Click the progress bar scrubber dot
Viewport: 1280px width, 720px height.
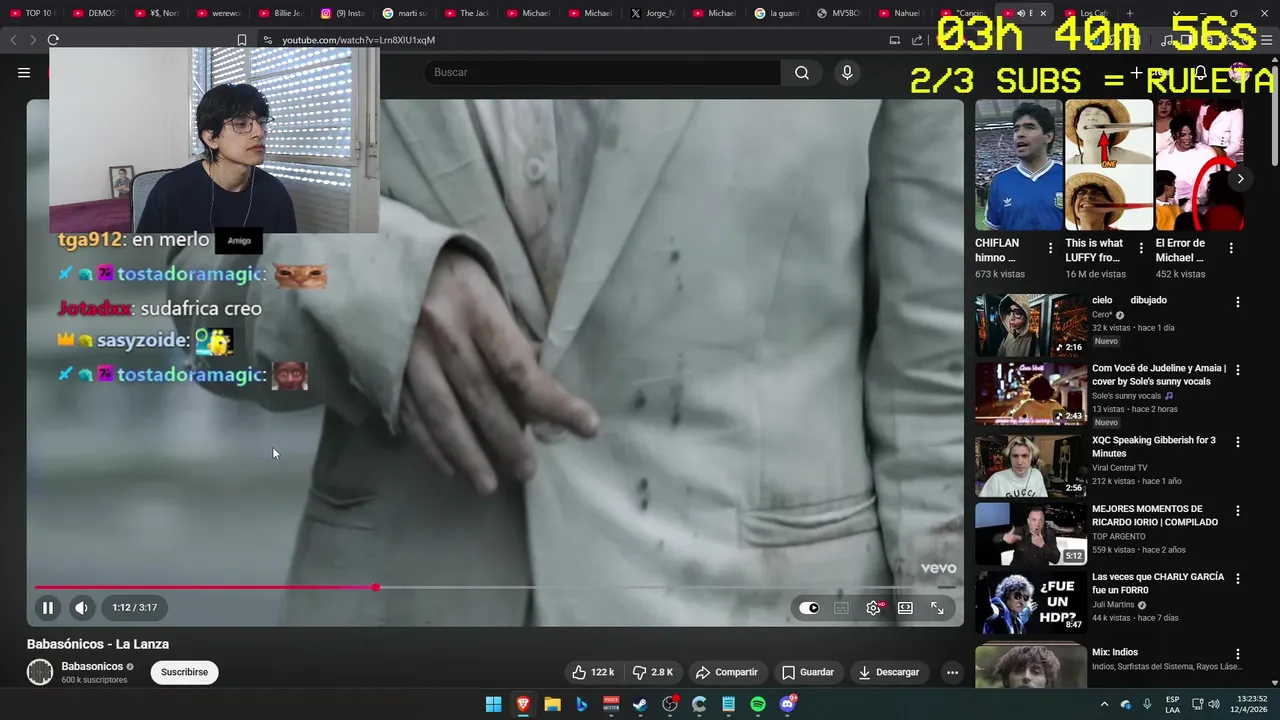pos(376,587)
